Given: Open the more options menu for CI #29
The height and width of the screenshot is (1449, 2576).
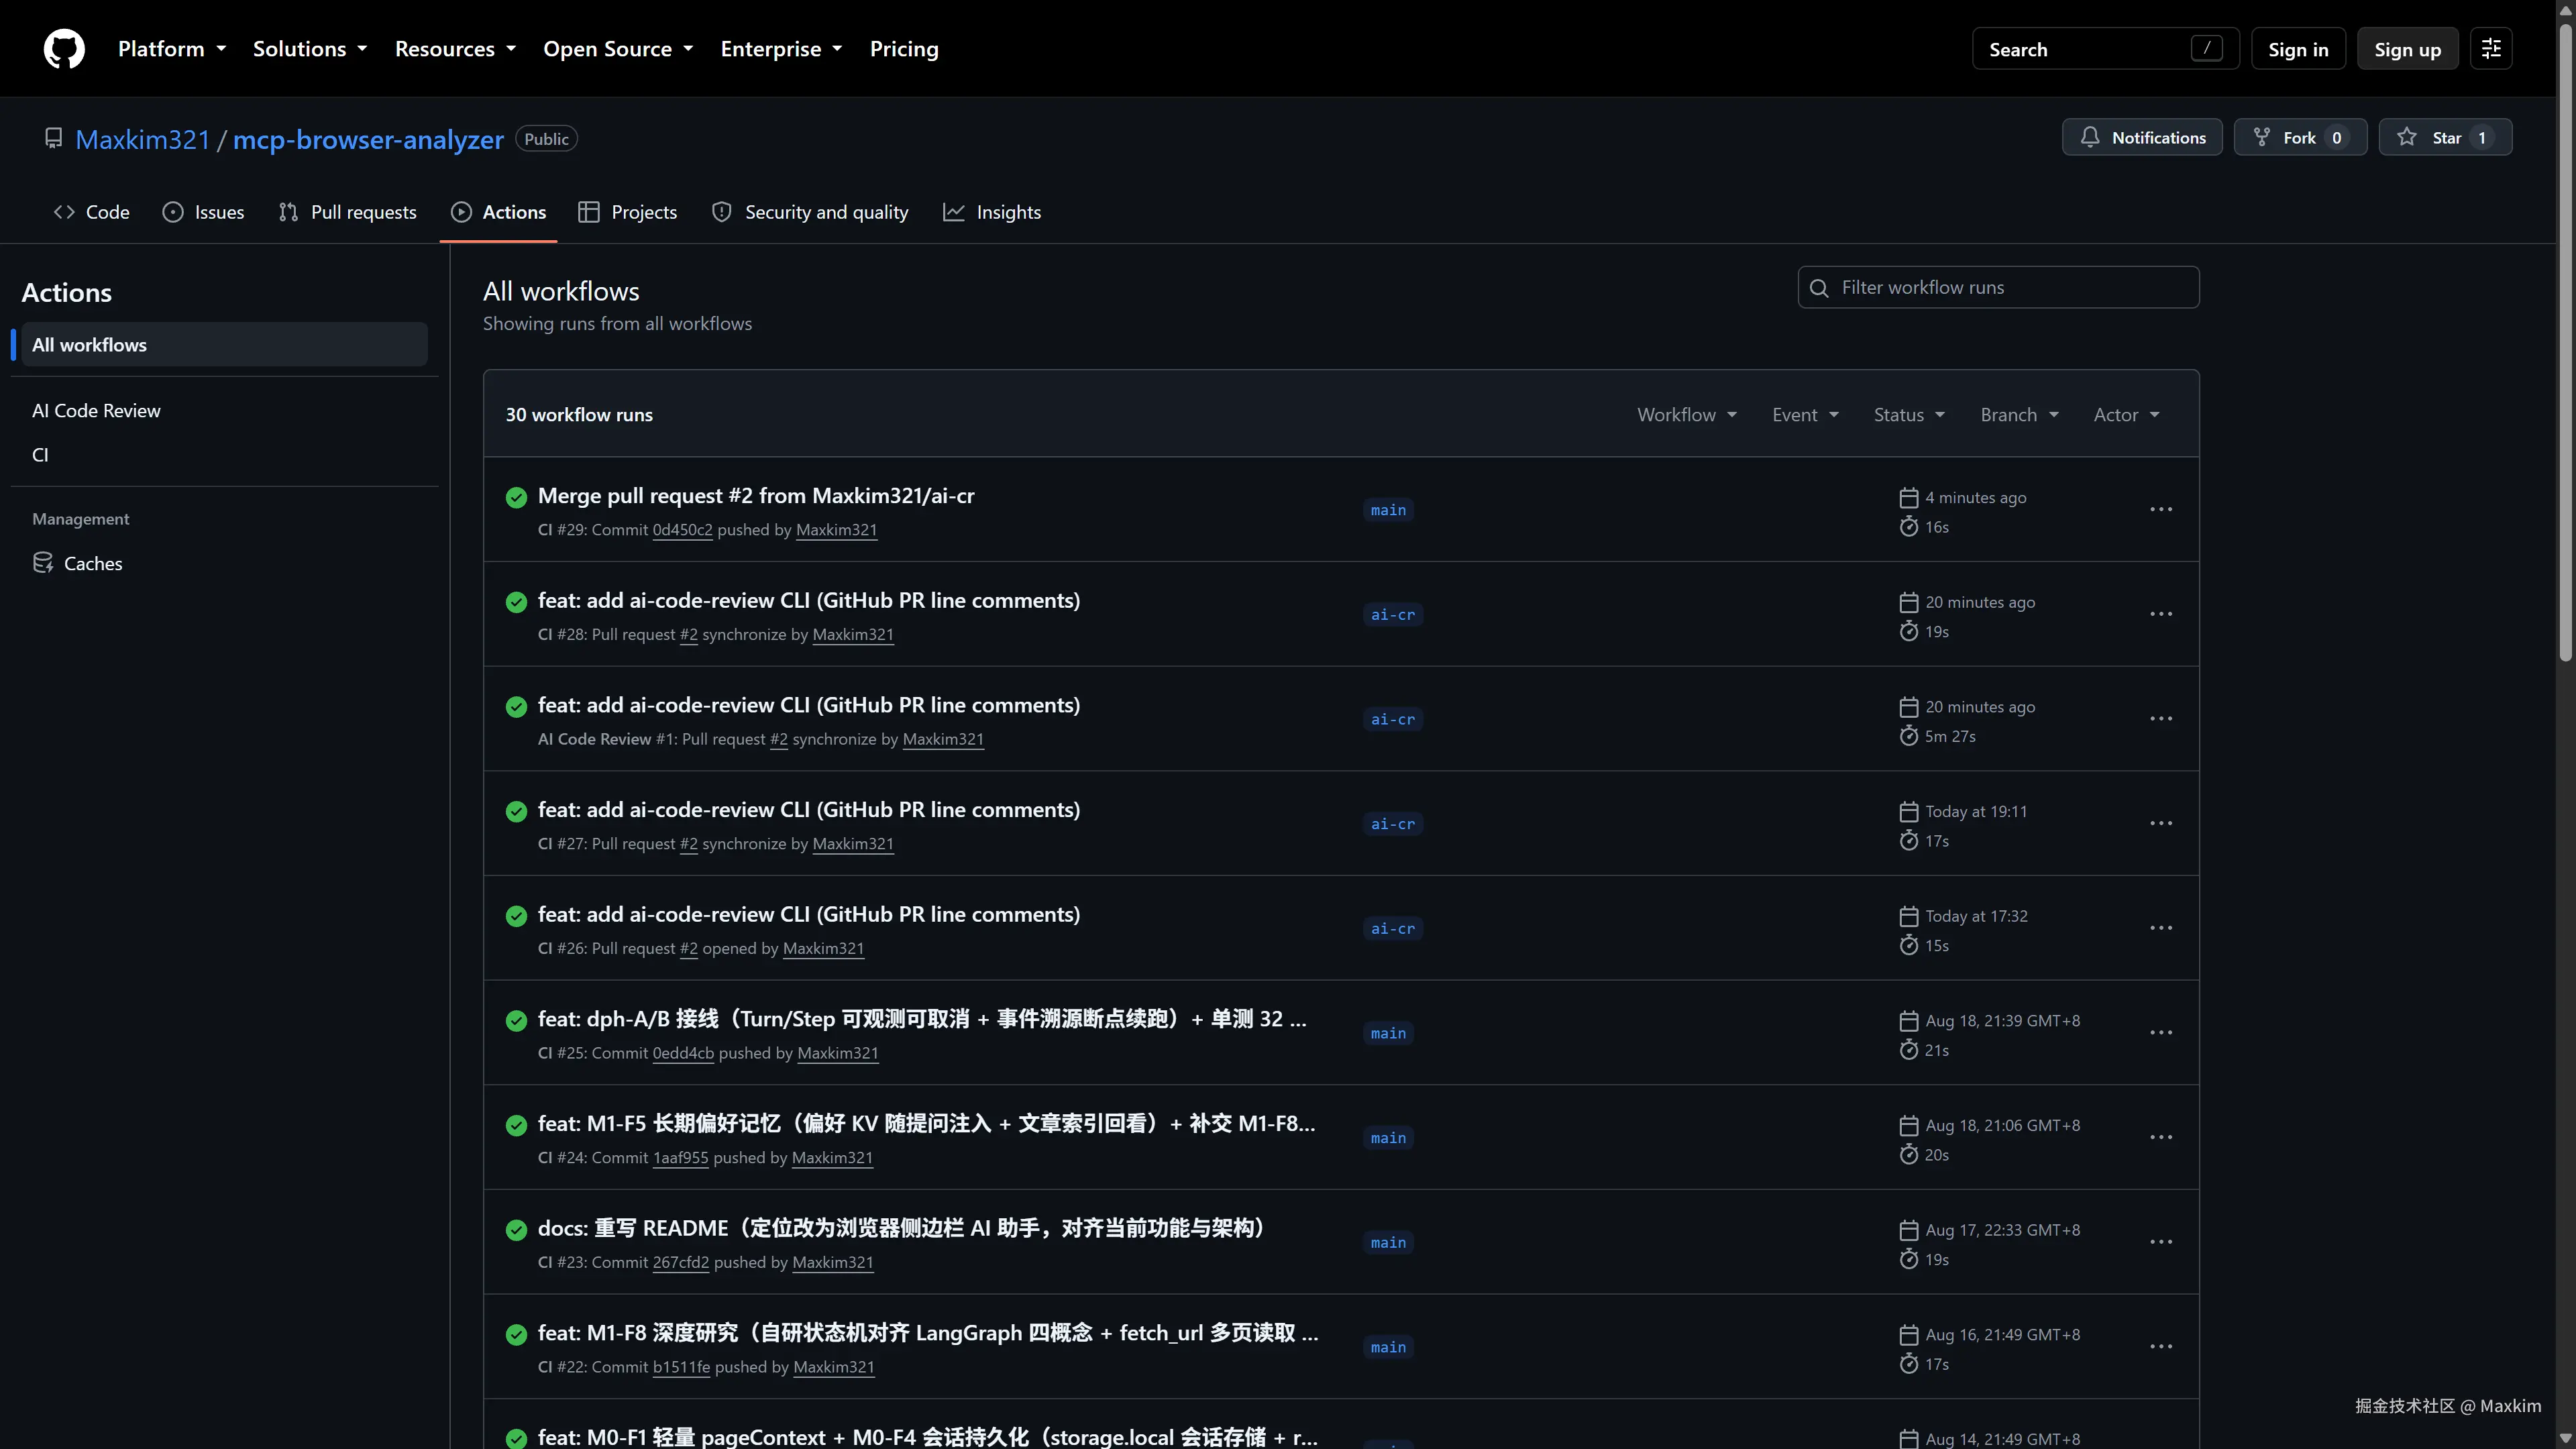Looking at the screenshot, I should 2161,509.
